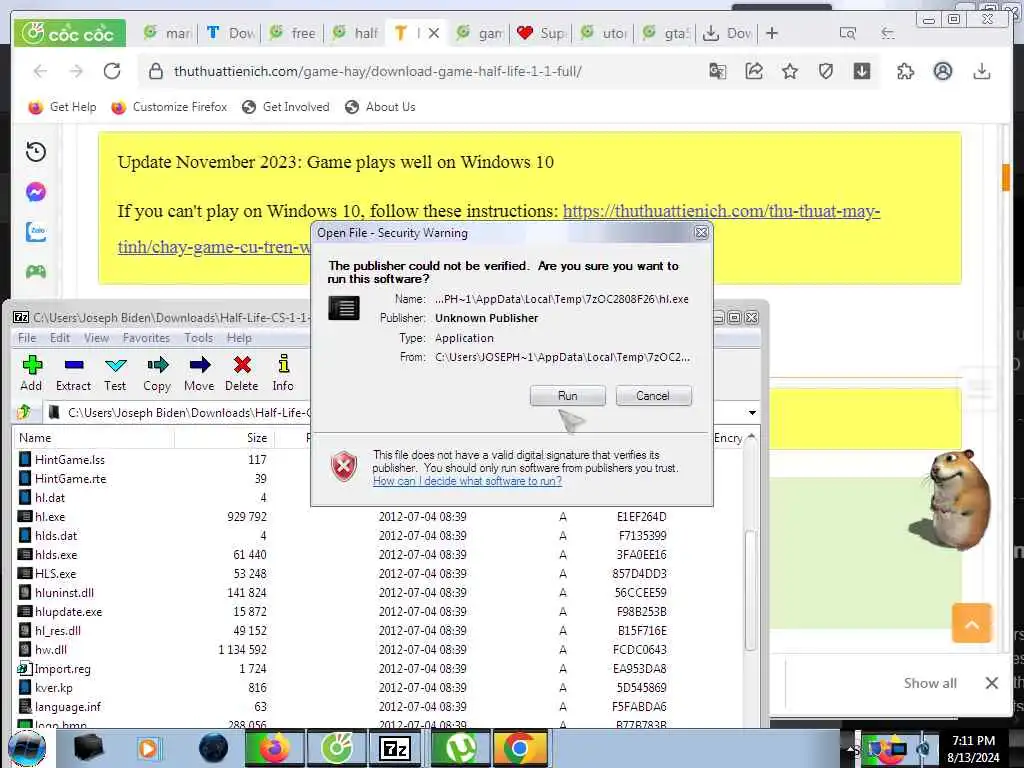Sort 7-Zip list by Size column
Image resolution: width=1024 pixels, height=768 pixels.
[224, 438]
